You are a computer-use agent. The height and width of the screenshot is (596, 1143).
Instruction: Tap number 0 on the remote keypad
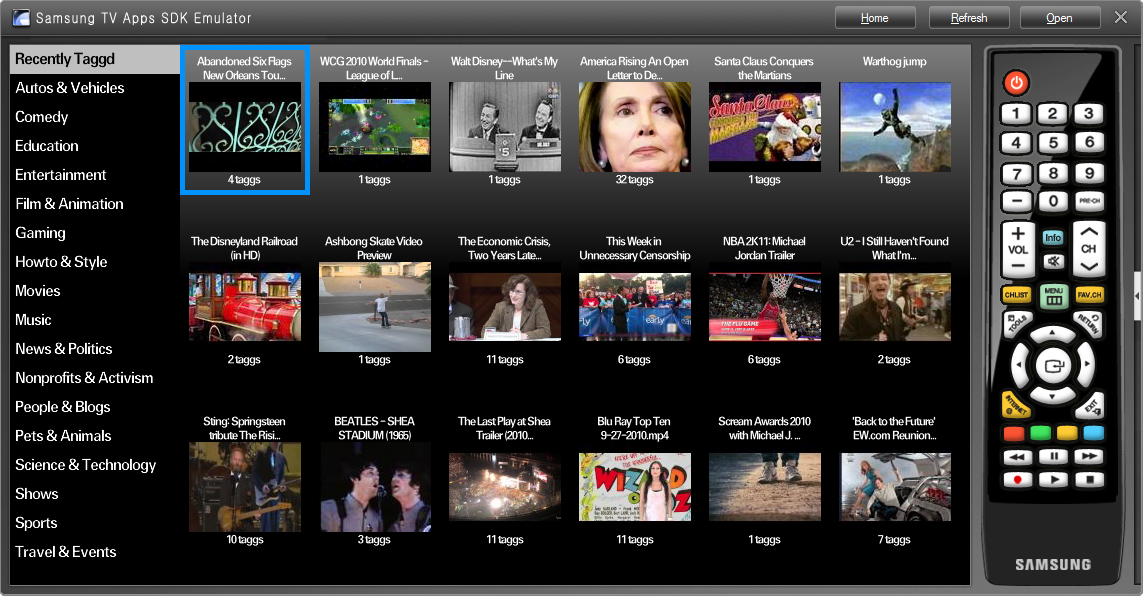click(x=1053, y=201)
